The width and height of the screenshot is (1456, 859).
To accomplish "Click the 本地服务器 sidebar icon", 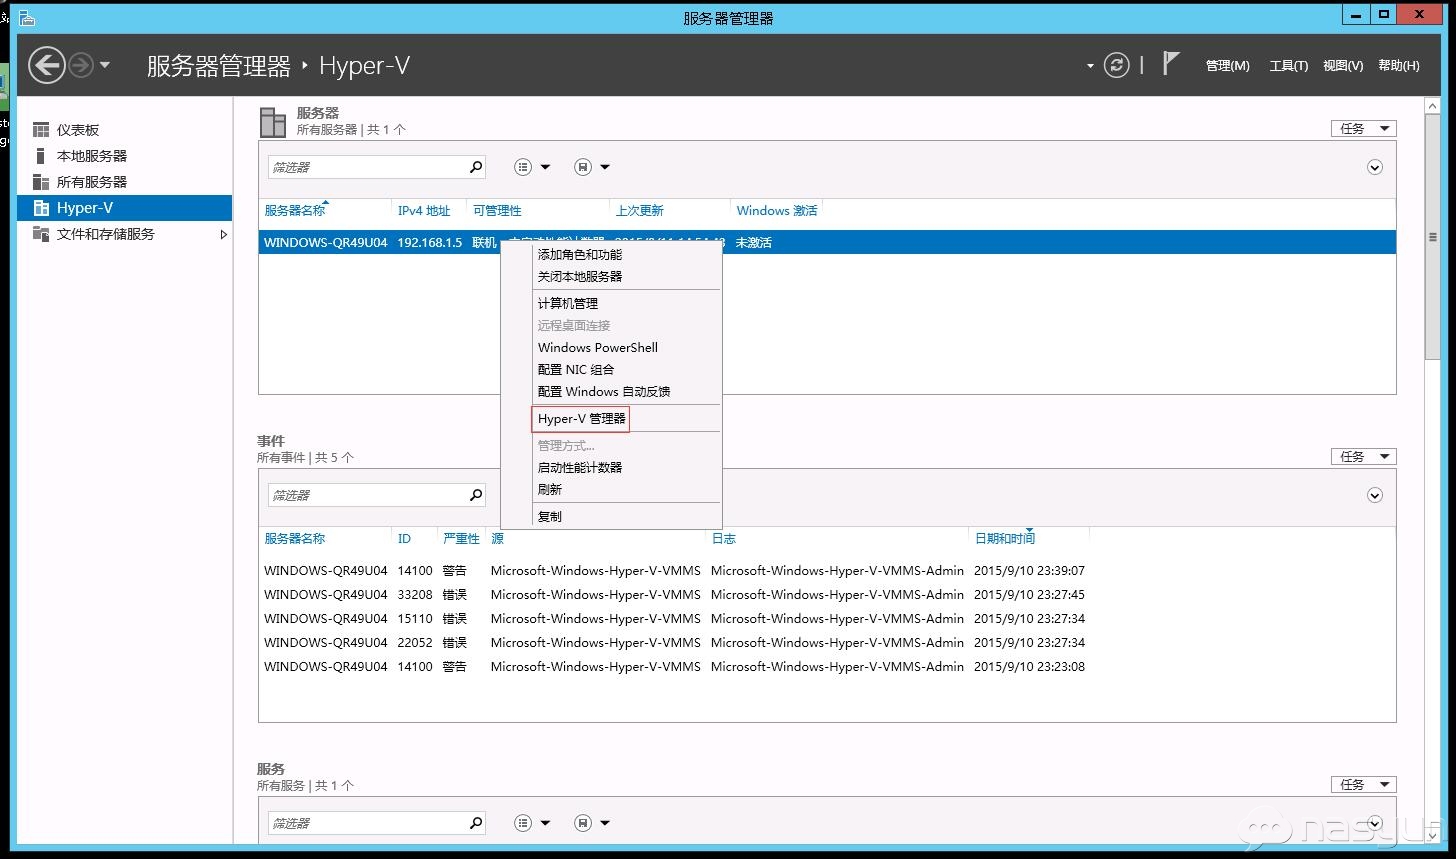I will tap(41, 156).
